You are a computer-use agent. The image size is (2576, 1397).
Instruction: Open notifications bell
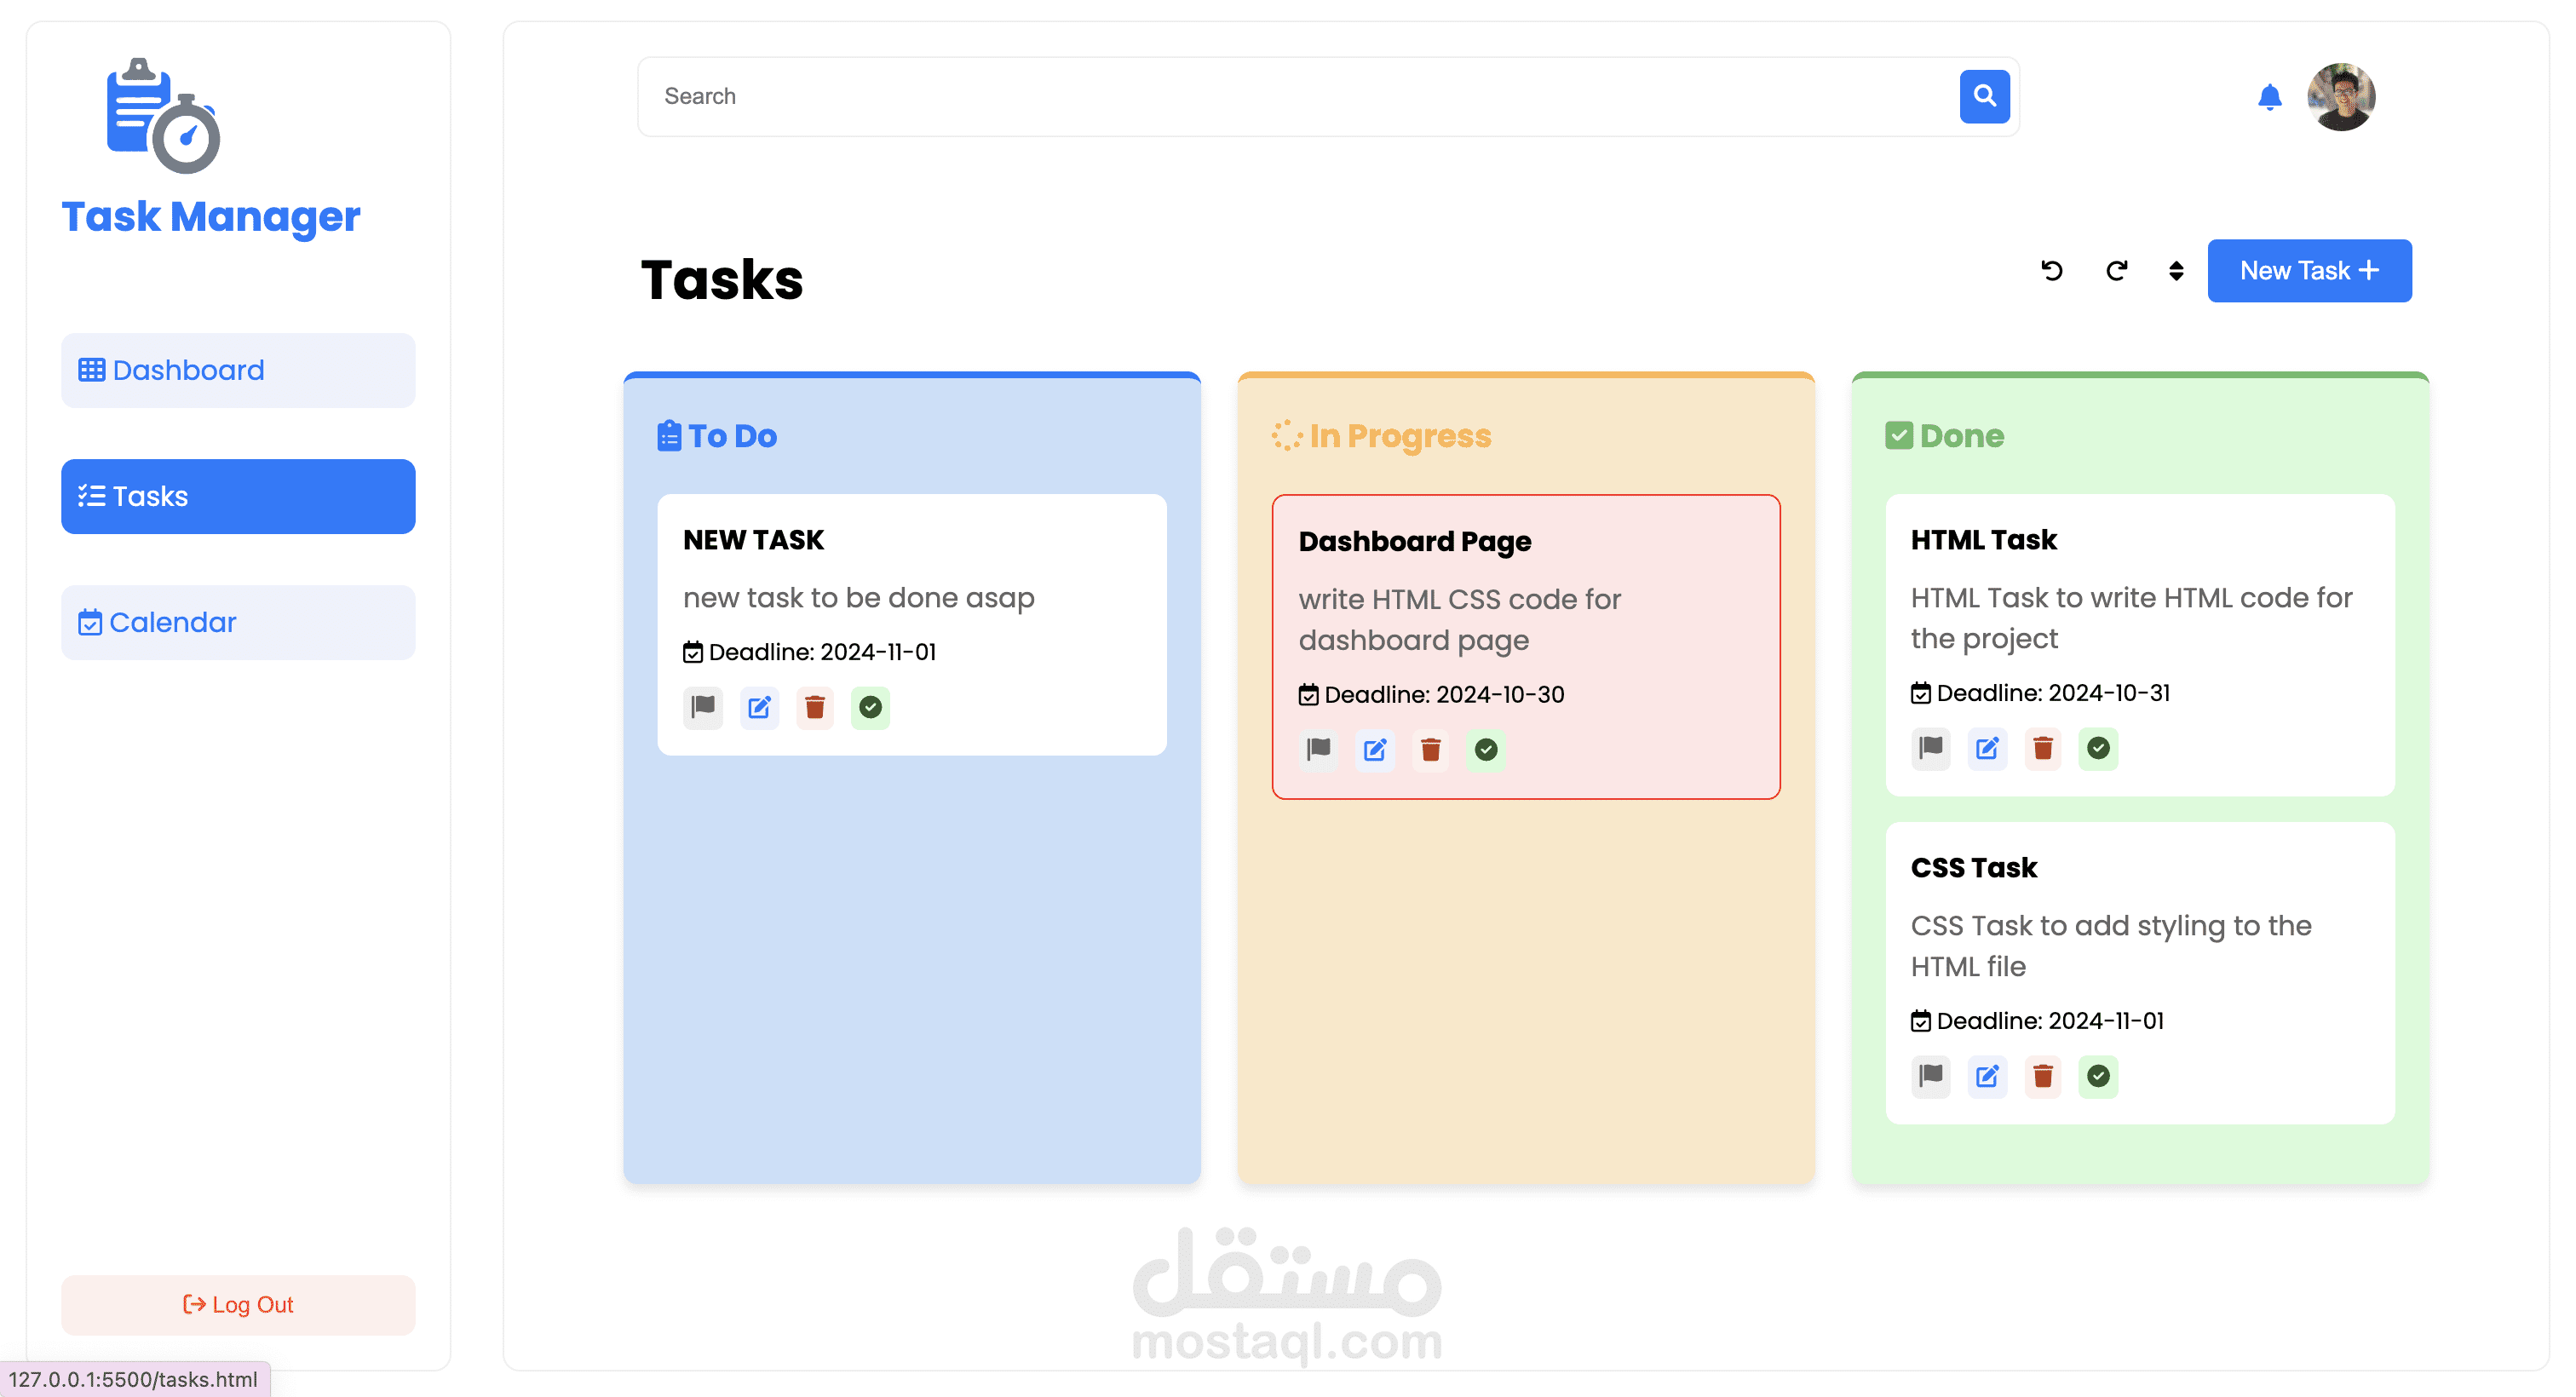2269,97
